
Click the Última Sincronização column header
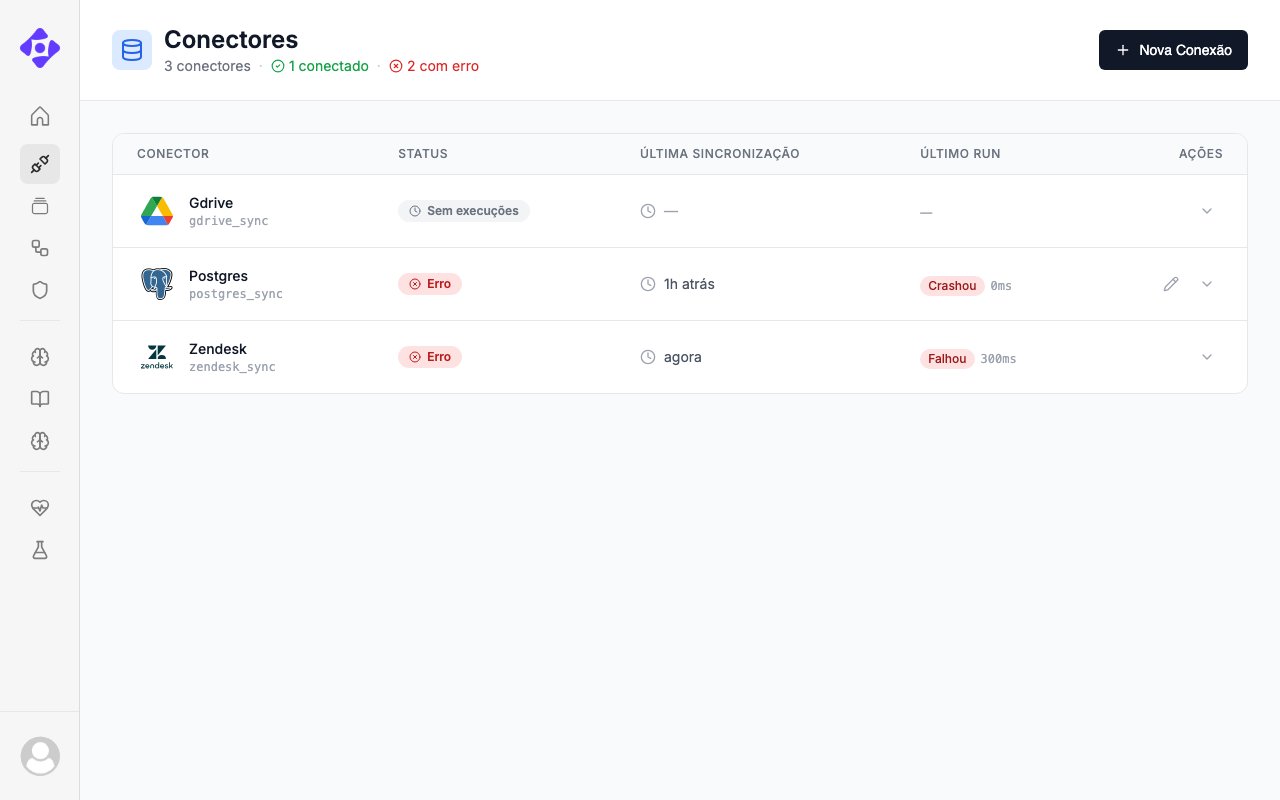pyautogui.click(x=720, y=154)
